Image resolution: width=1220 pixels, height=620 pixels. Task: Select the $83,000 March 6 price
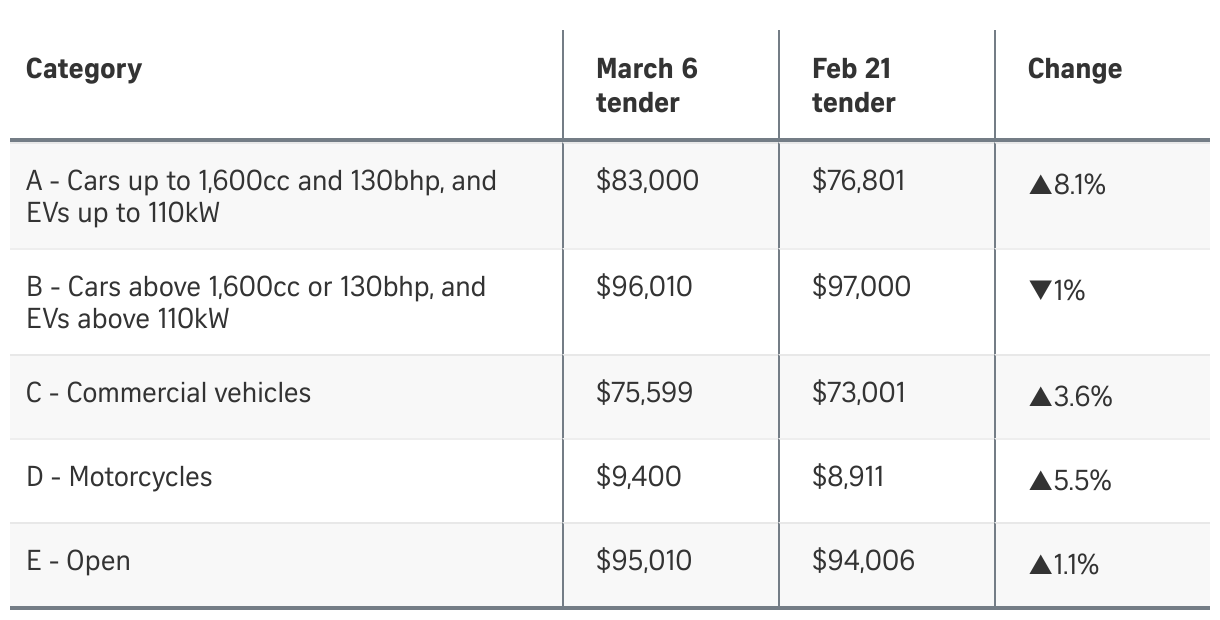tap(647, 181)
